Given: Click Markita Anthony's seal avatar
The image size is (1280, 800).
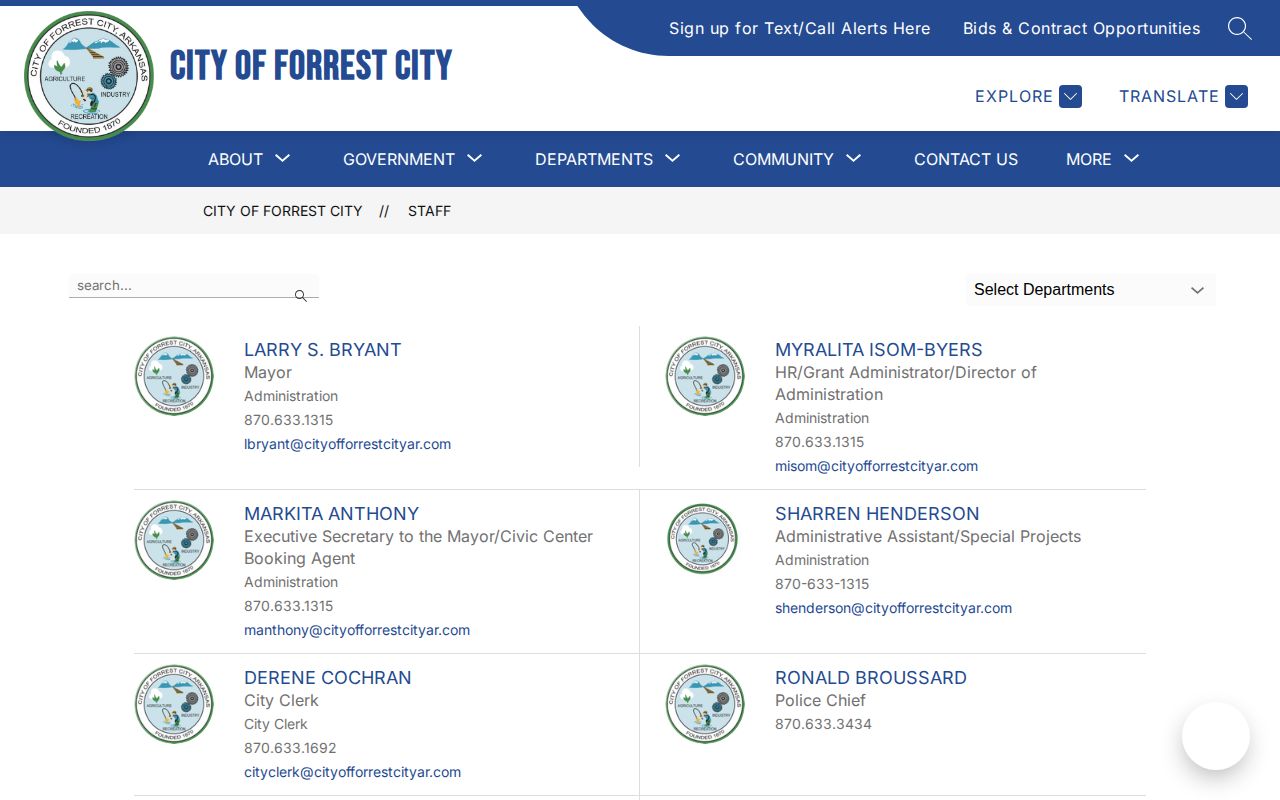Looking at the screenshot, I should [x=174, y=540].
